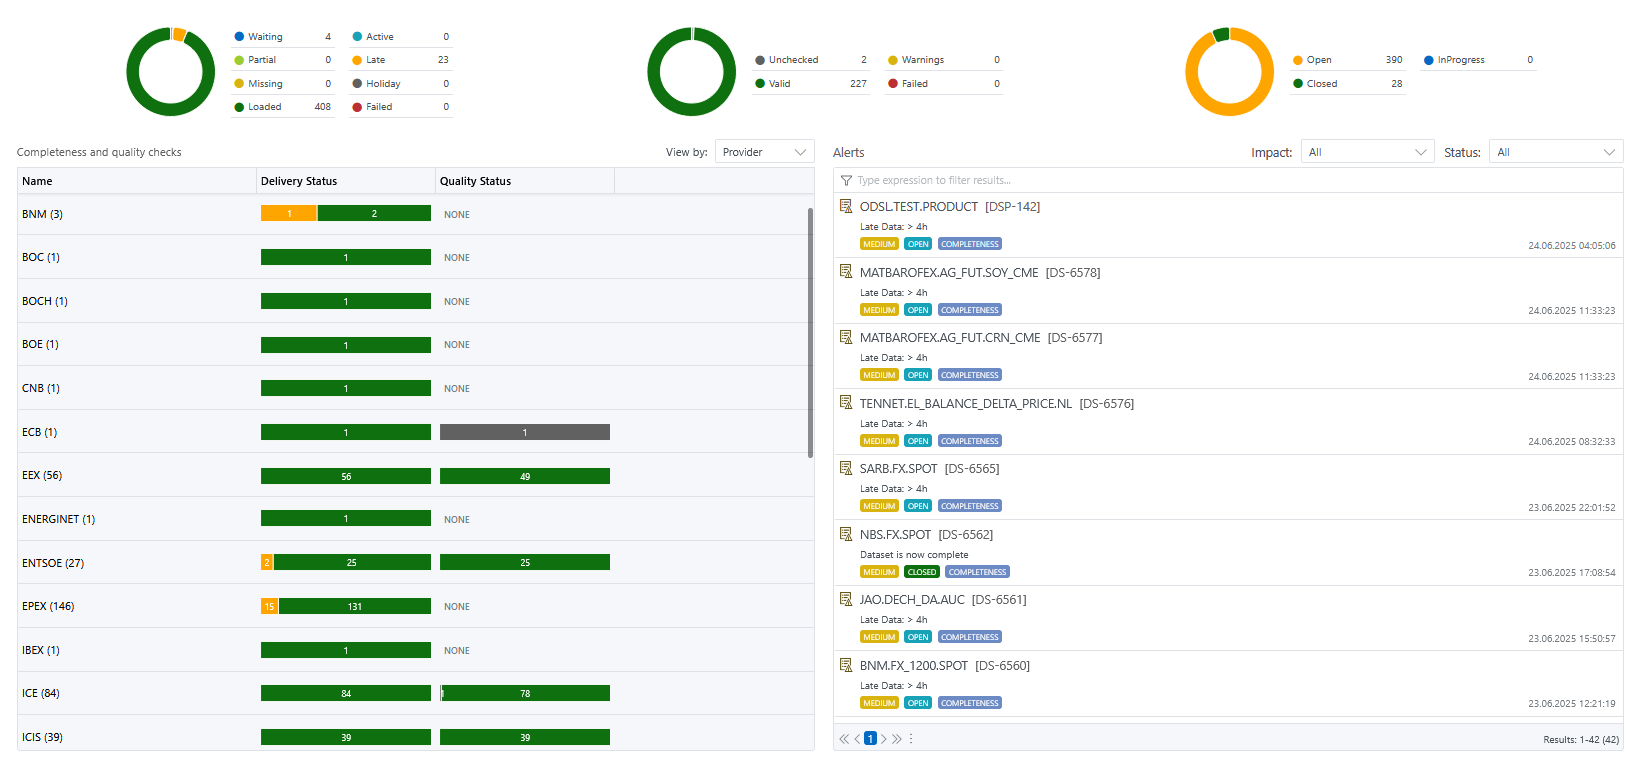The height and width of the screenshot is (769, 1638).
Task: Click the filter funnel icon in Alerts
Action: tap(846, 180)
